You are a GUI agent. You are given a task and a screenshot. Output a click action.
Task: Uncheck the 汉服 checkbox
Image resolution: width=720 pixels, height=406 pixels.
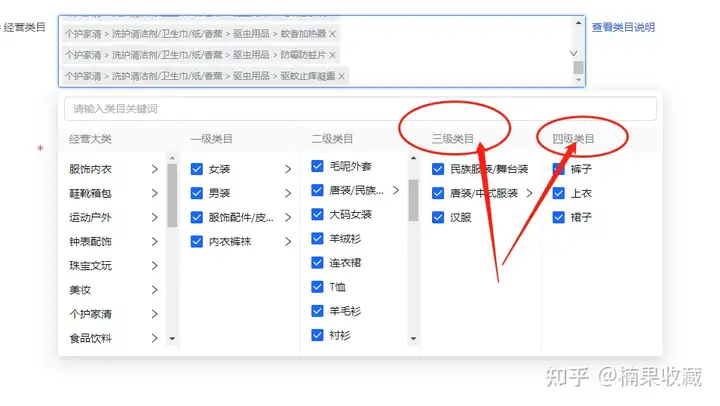438,217
